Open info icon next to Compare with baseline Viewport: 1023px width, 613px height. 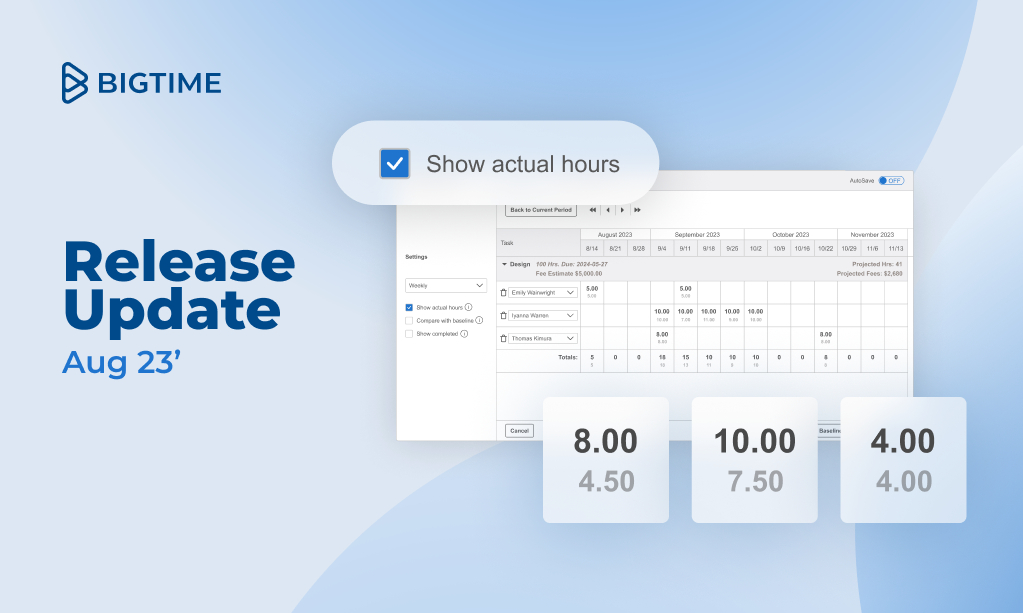coord(480,320)
